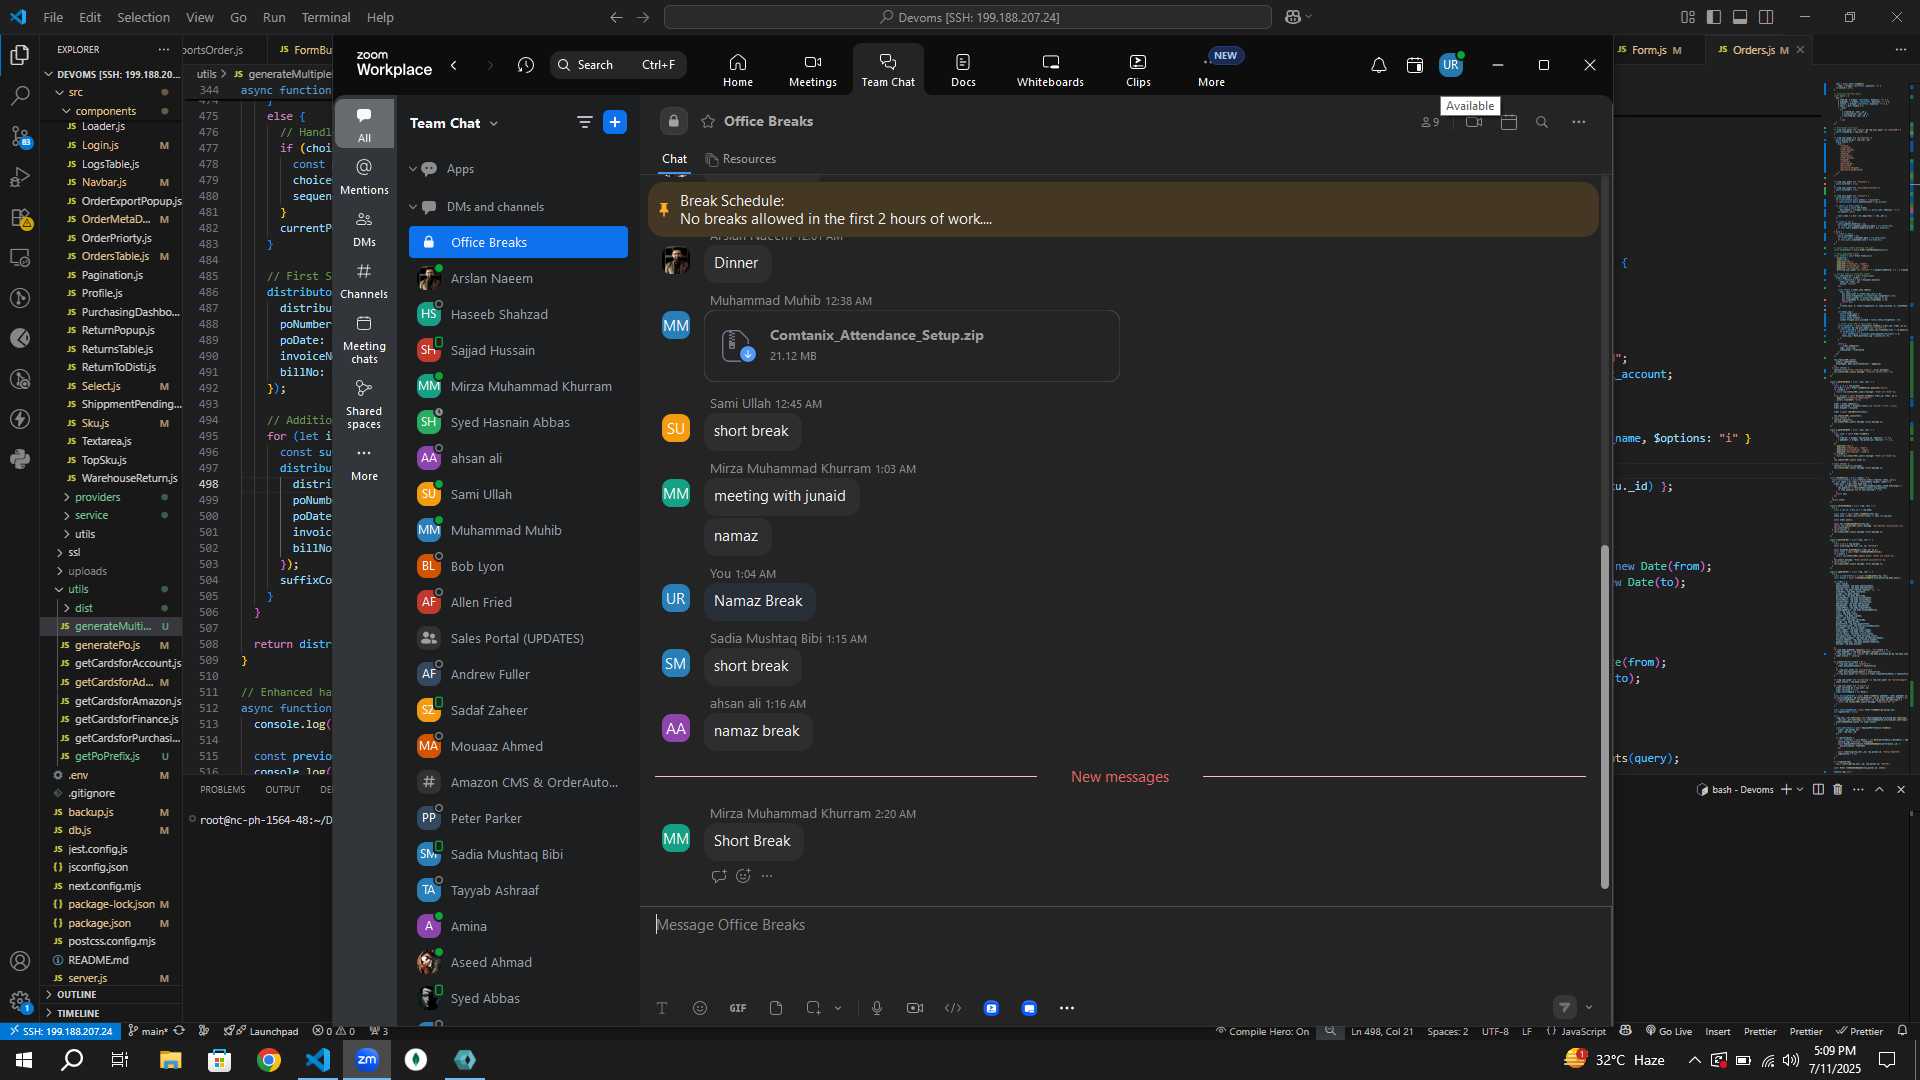This screenshot has width=1920, height=1080.
Task: Switch to the Resources tab
Action: pyautogui.click(x=741, y=159)
